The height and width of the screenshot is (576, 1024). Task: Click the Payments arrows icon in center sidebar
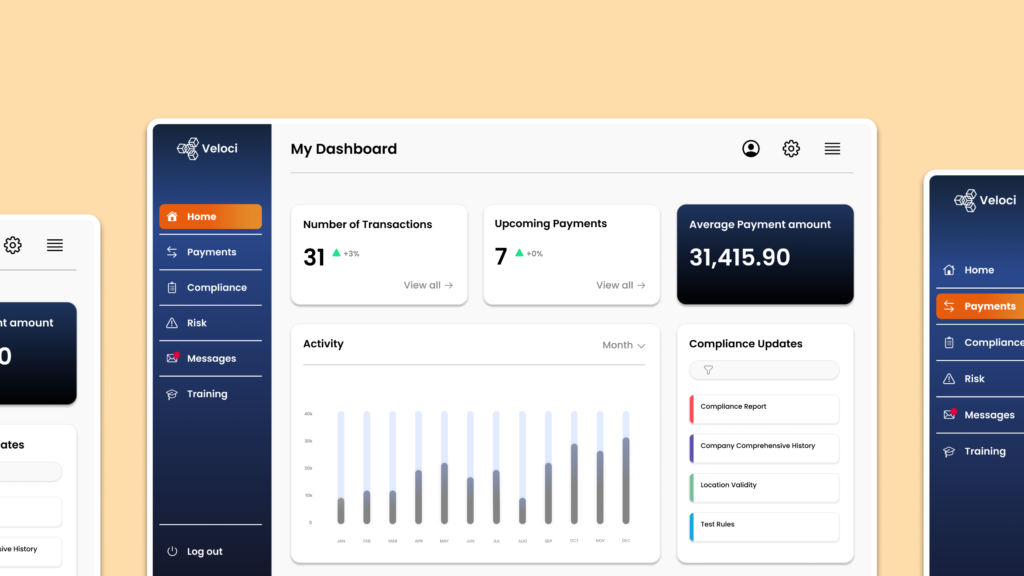coord(172,252)
